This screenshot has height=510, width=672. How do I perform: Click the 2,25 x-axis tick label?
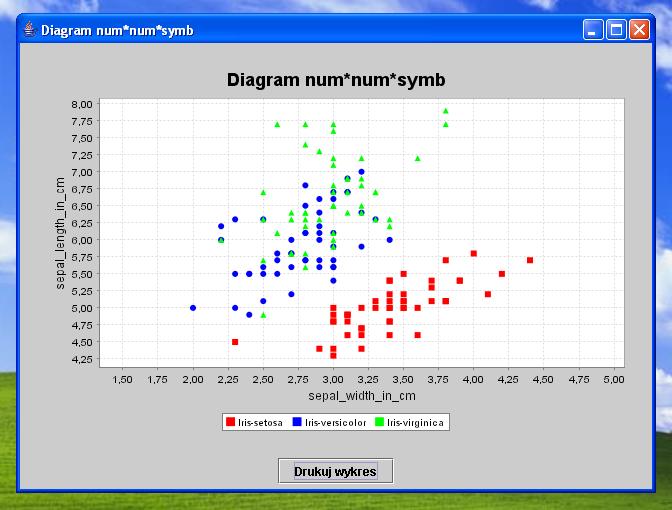point(228,379)
